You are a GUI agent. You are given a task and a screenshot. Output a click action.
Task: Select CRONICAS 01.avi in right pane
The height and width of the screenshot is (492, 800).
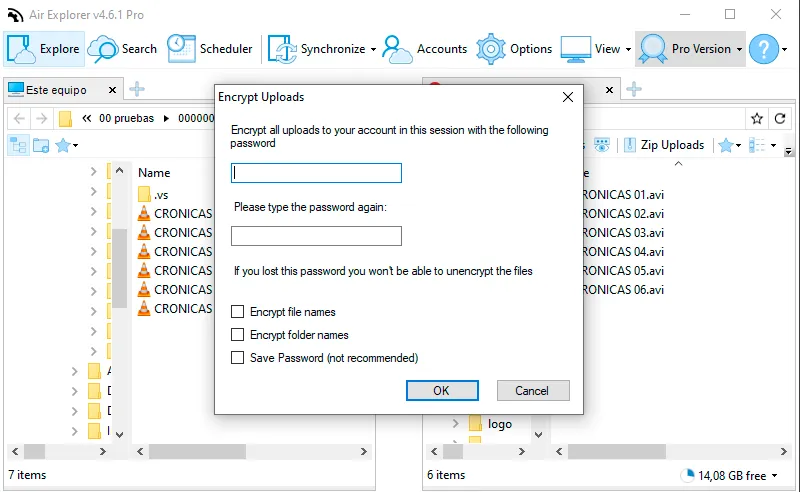[623, 194]
